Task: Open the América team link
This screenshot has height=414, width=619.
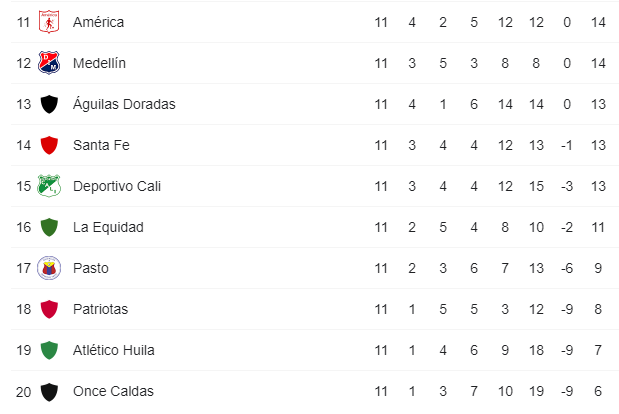Action: [98, 22]
